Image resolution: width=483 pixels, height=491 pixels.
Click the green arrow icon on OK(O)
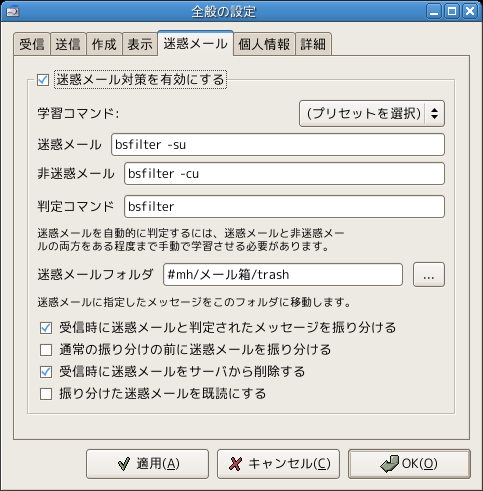pyautogui.click(x=389, y=464)
